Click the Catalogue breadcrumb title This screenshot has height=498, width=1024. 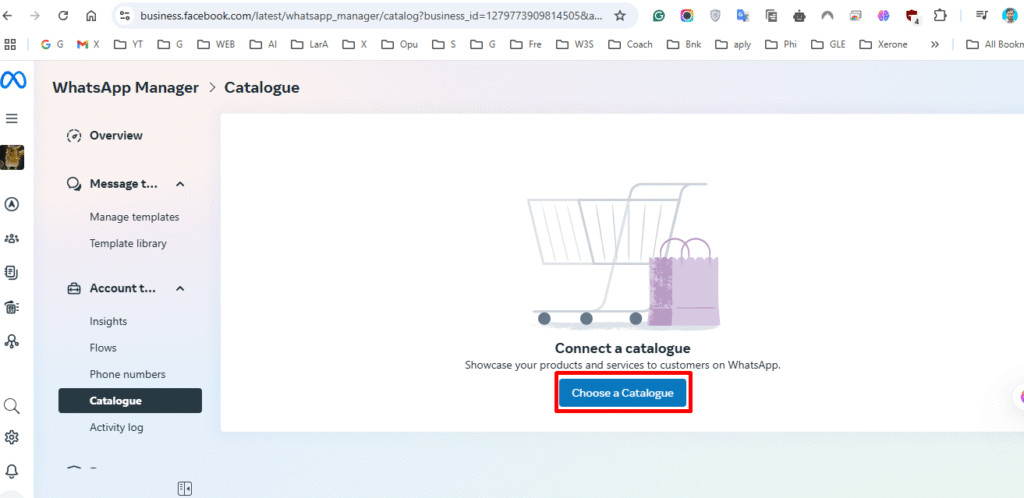(x=262, y=87)
